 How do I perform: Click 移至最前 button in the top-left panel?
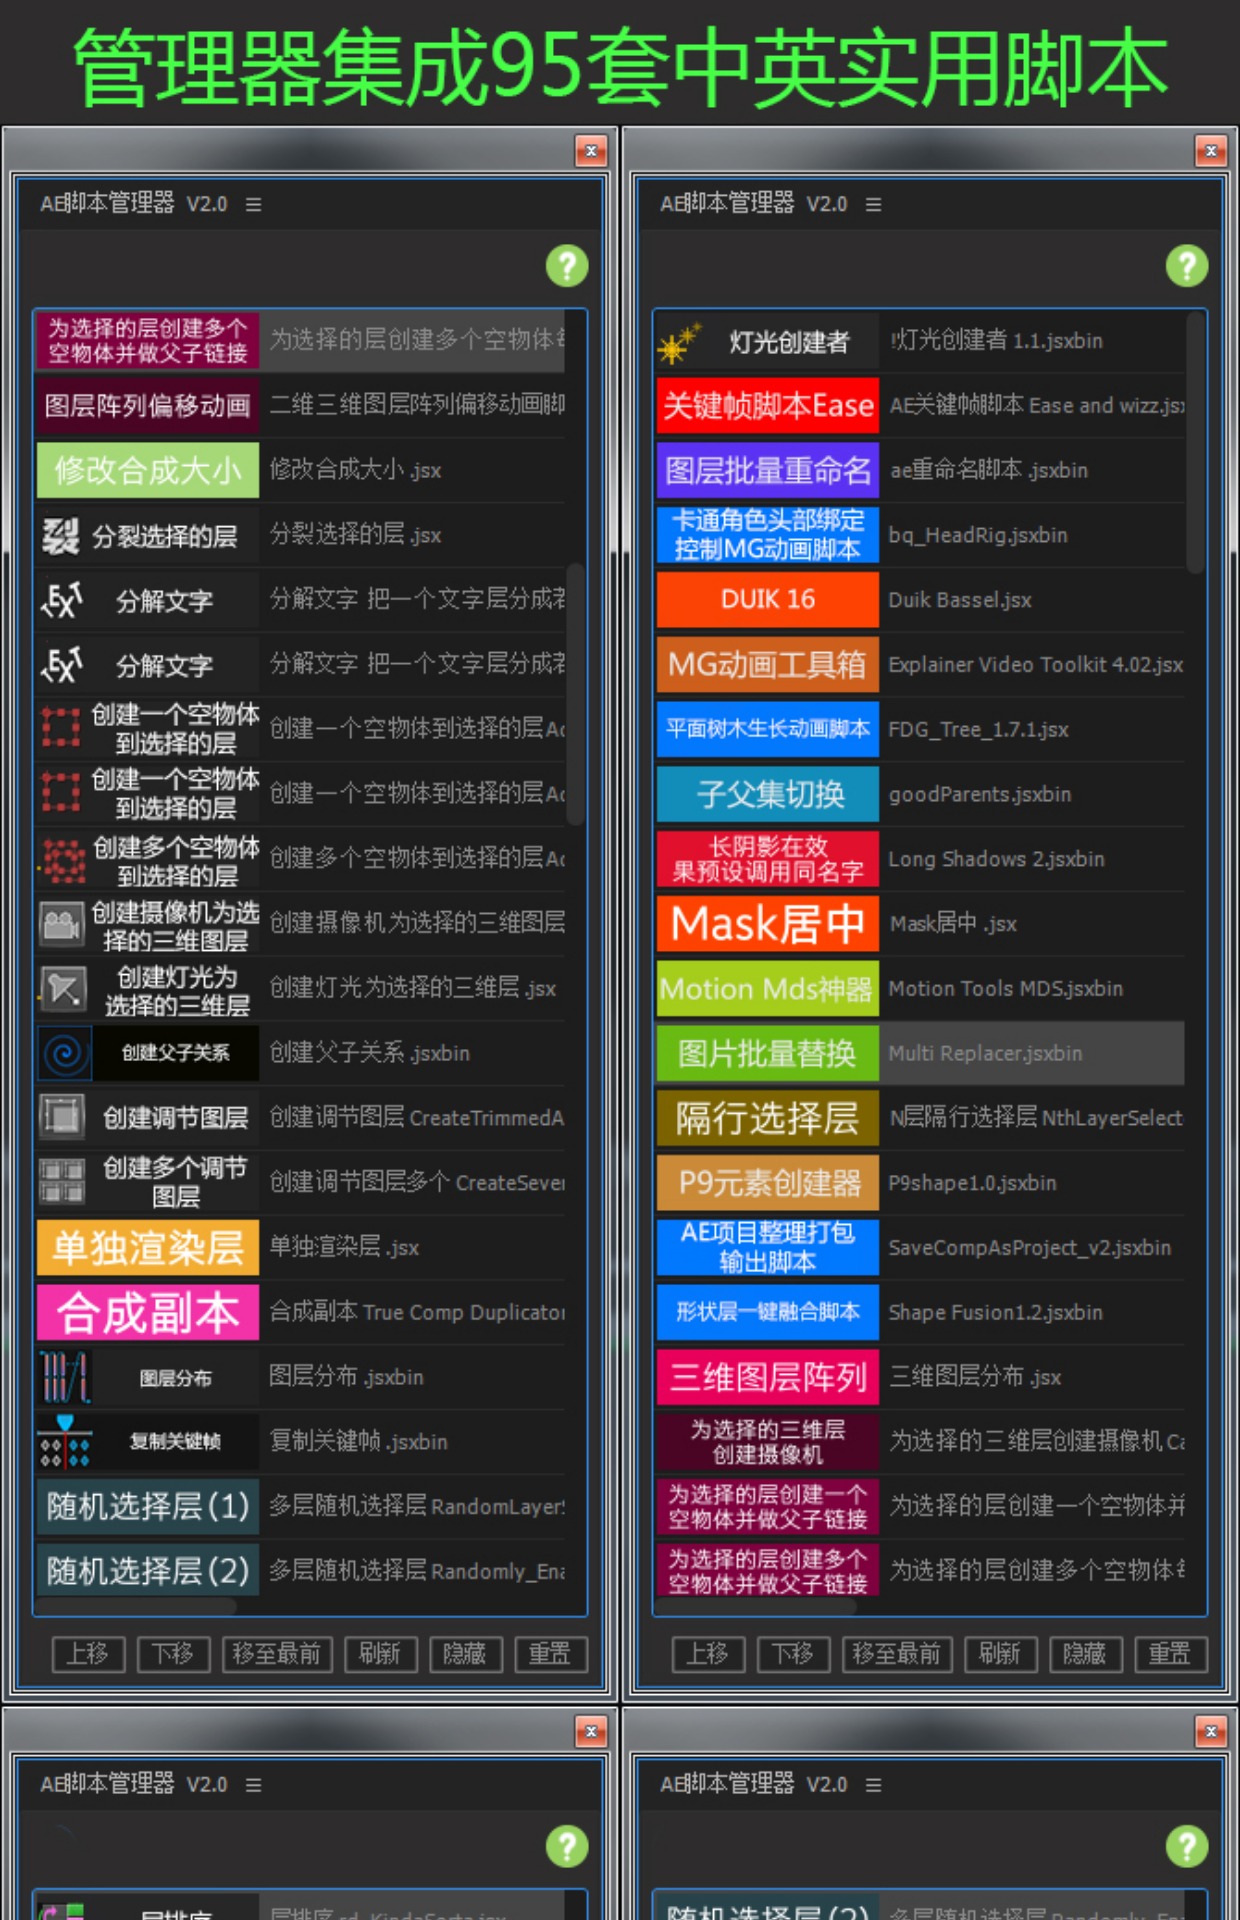[277, 1654]
